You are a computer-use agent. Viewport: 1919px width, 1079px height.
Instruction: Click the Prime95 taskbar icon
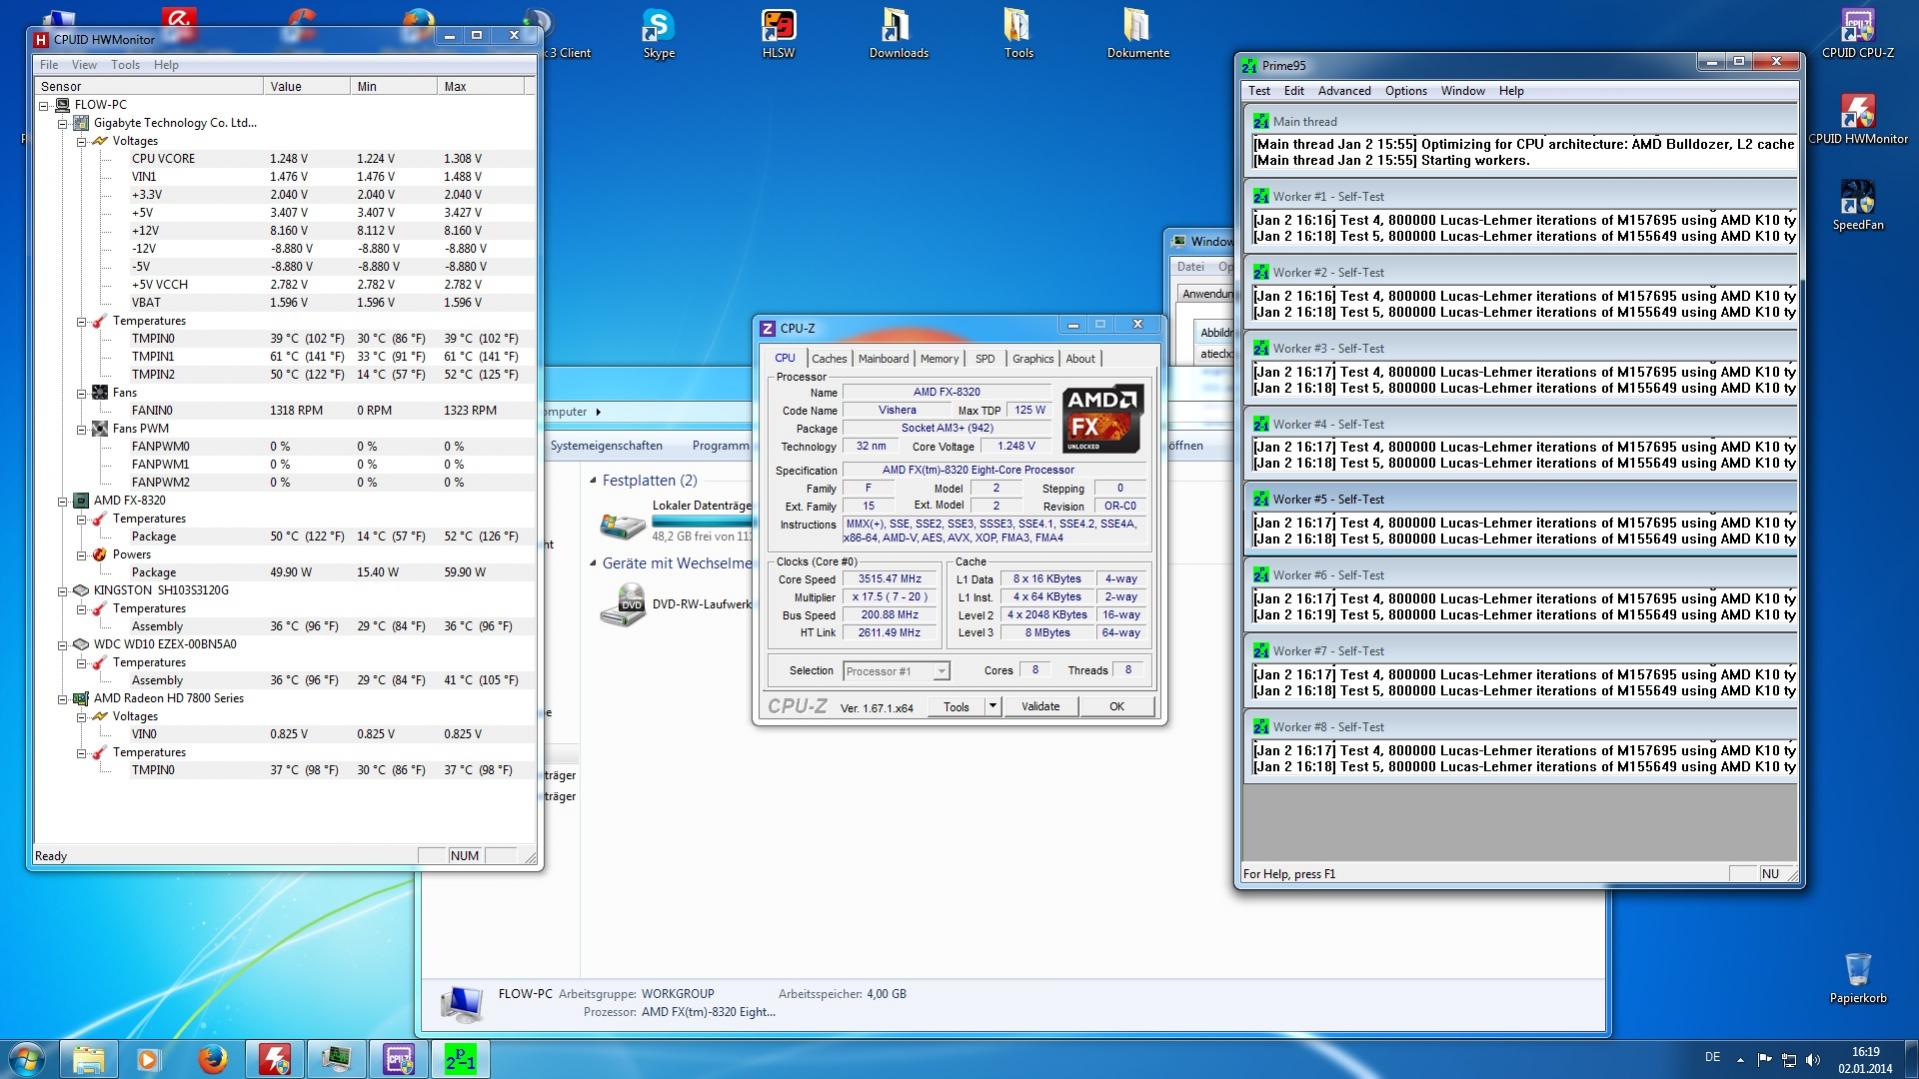(x=460, y=1059)
